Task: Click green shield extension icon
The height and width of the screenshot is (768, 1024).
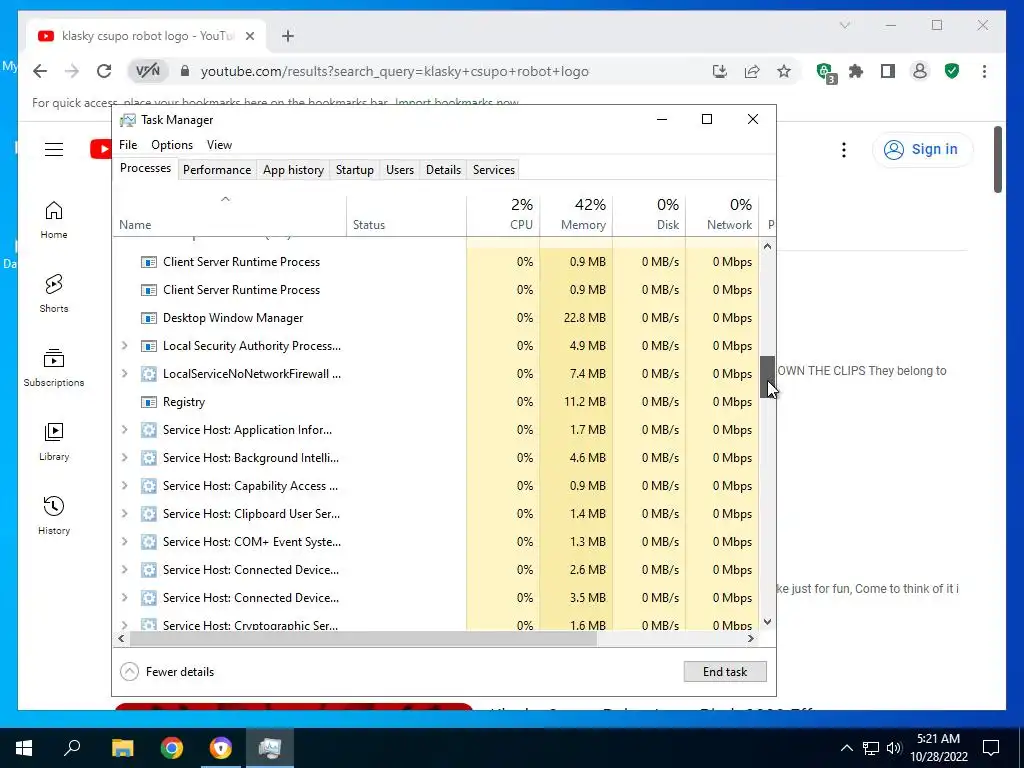Action: click(x=952, y=71)
